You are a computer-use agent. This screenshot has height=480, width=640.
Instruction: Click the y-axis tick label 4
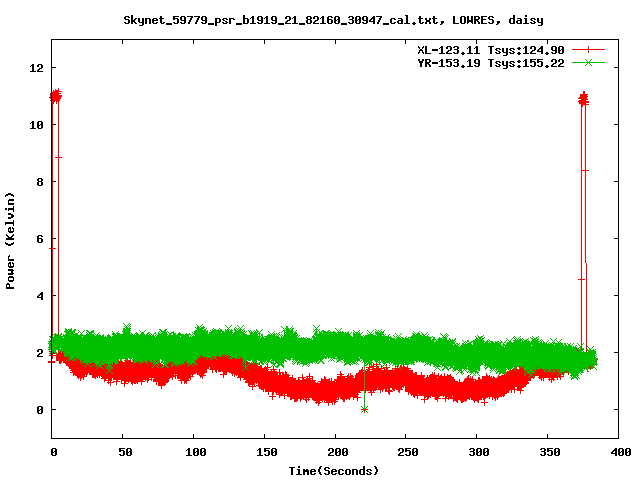point(40,296)
